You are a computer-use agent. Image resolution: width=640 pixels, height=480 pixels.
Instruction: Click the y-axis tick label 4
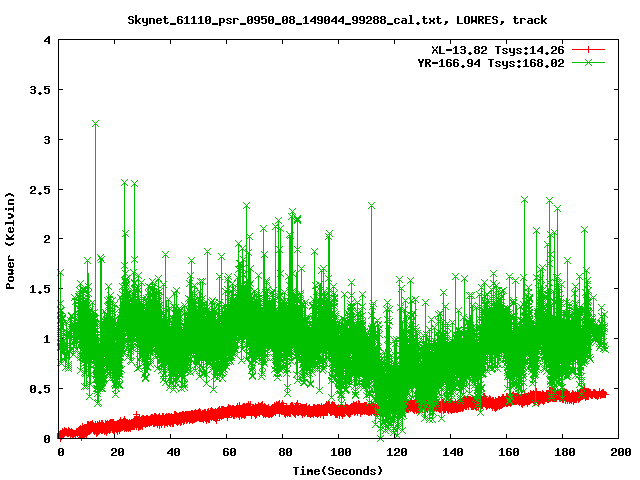tap(47, 40)
